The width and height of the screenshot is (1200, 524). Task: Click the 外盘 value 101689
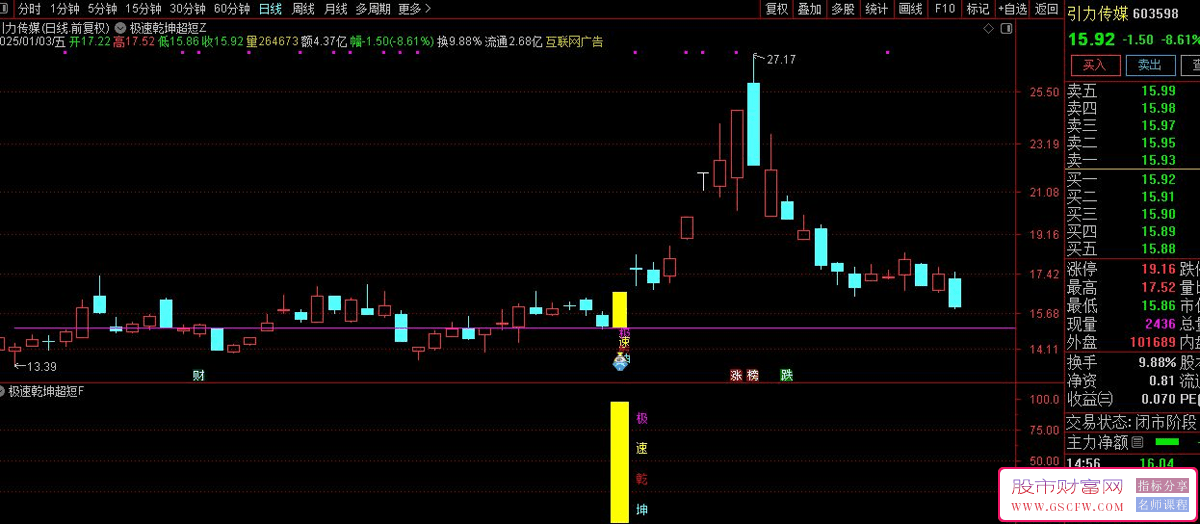click(1152, 343)
